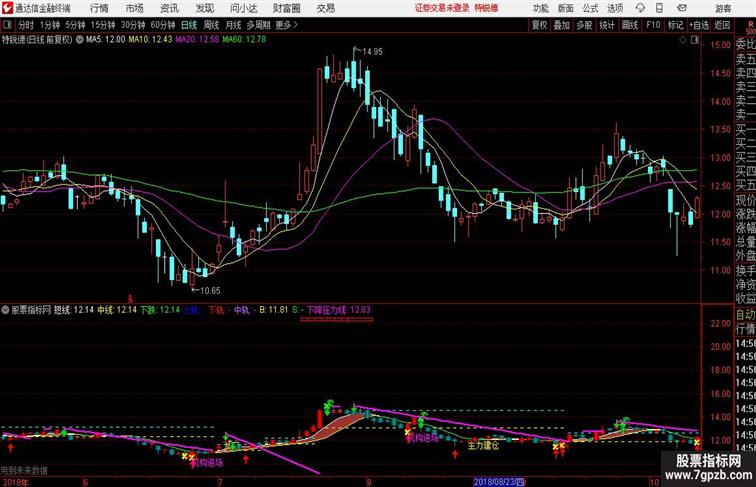Expand the MA indicator settings arrow
Screen dimensions: 756x487
pos(80,40)
